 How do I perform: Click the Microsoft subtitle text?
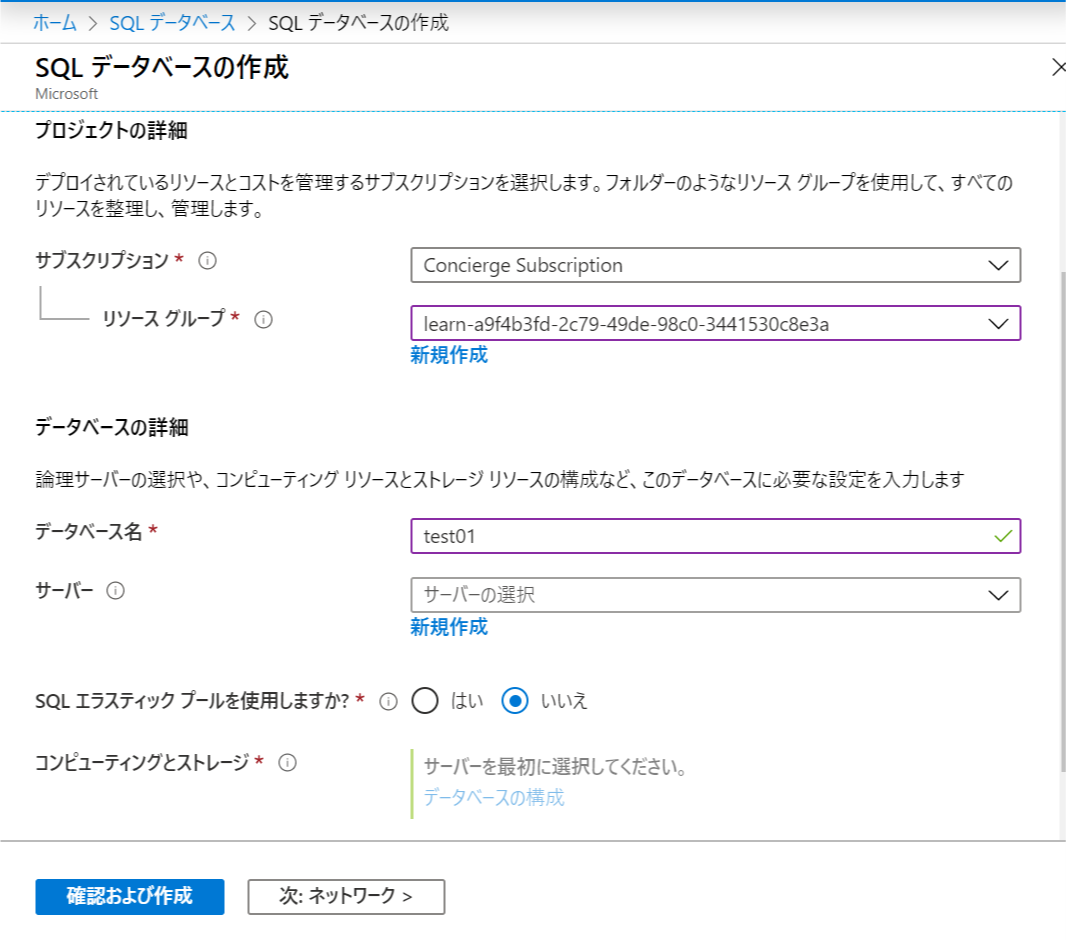click(x=67, y=94)
